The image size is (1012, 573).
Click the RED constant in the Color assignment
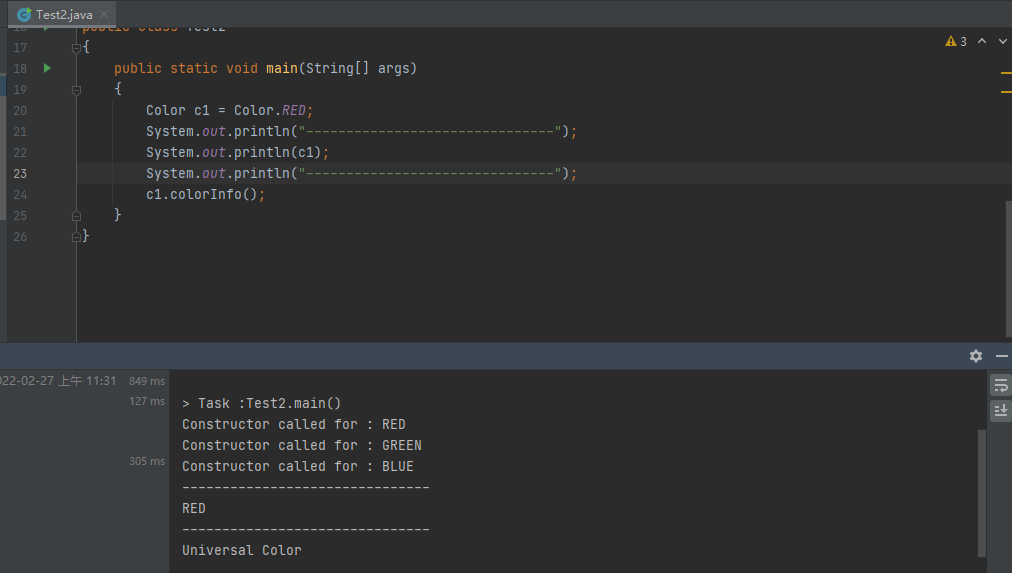point(294,110)
